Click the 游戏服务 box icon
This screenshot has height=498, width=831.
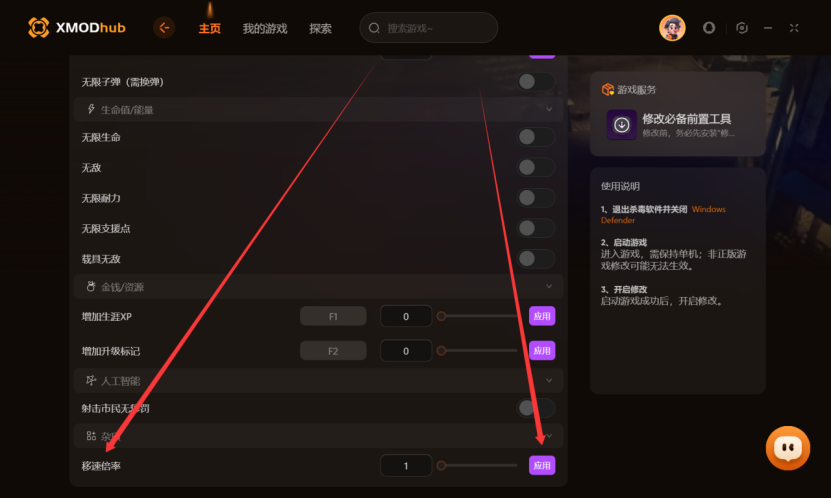607,90
